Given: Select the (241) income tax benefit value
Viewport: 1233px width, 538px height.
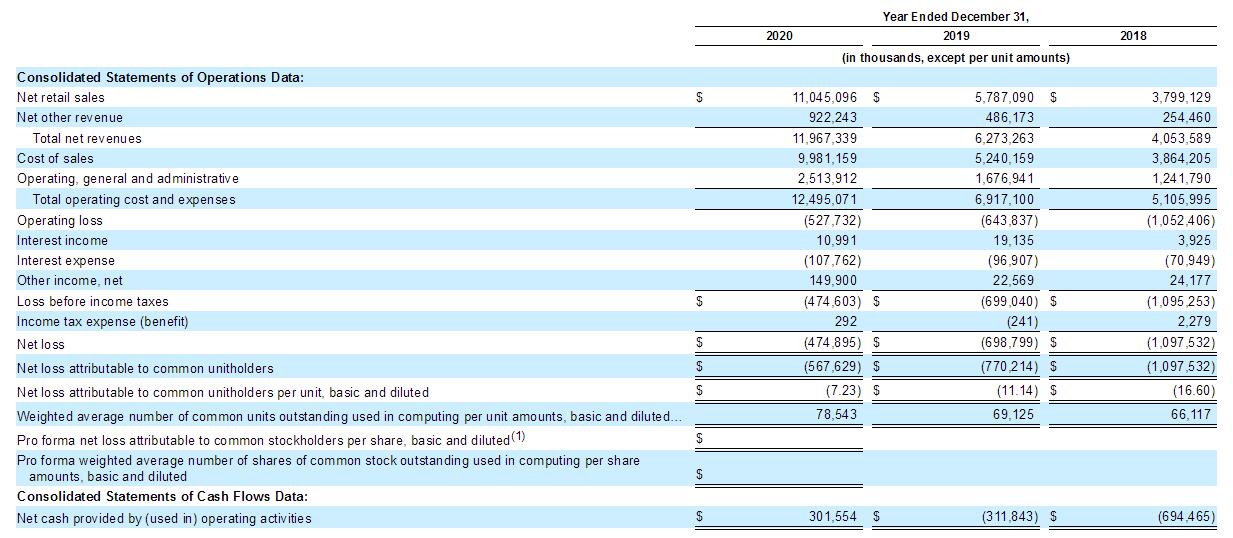Looking at the screenshot, I should point(1021,322).
